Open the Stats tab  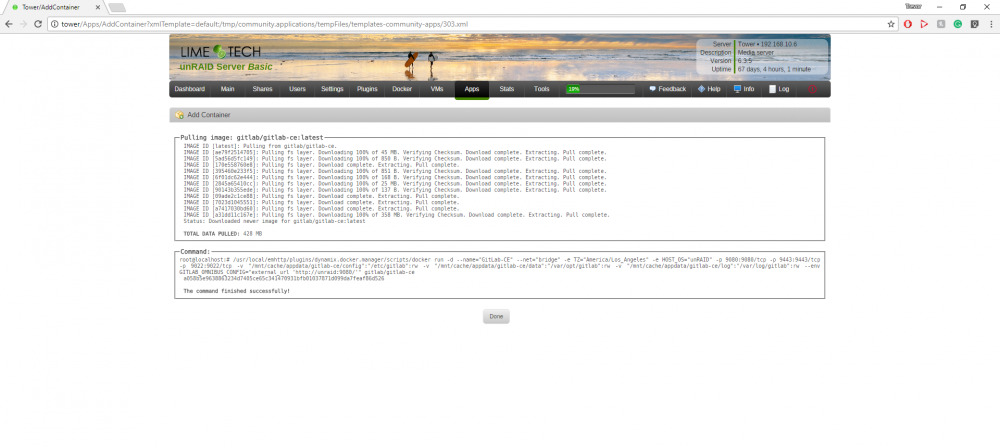[x=507, y=89]
